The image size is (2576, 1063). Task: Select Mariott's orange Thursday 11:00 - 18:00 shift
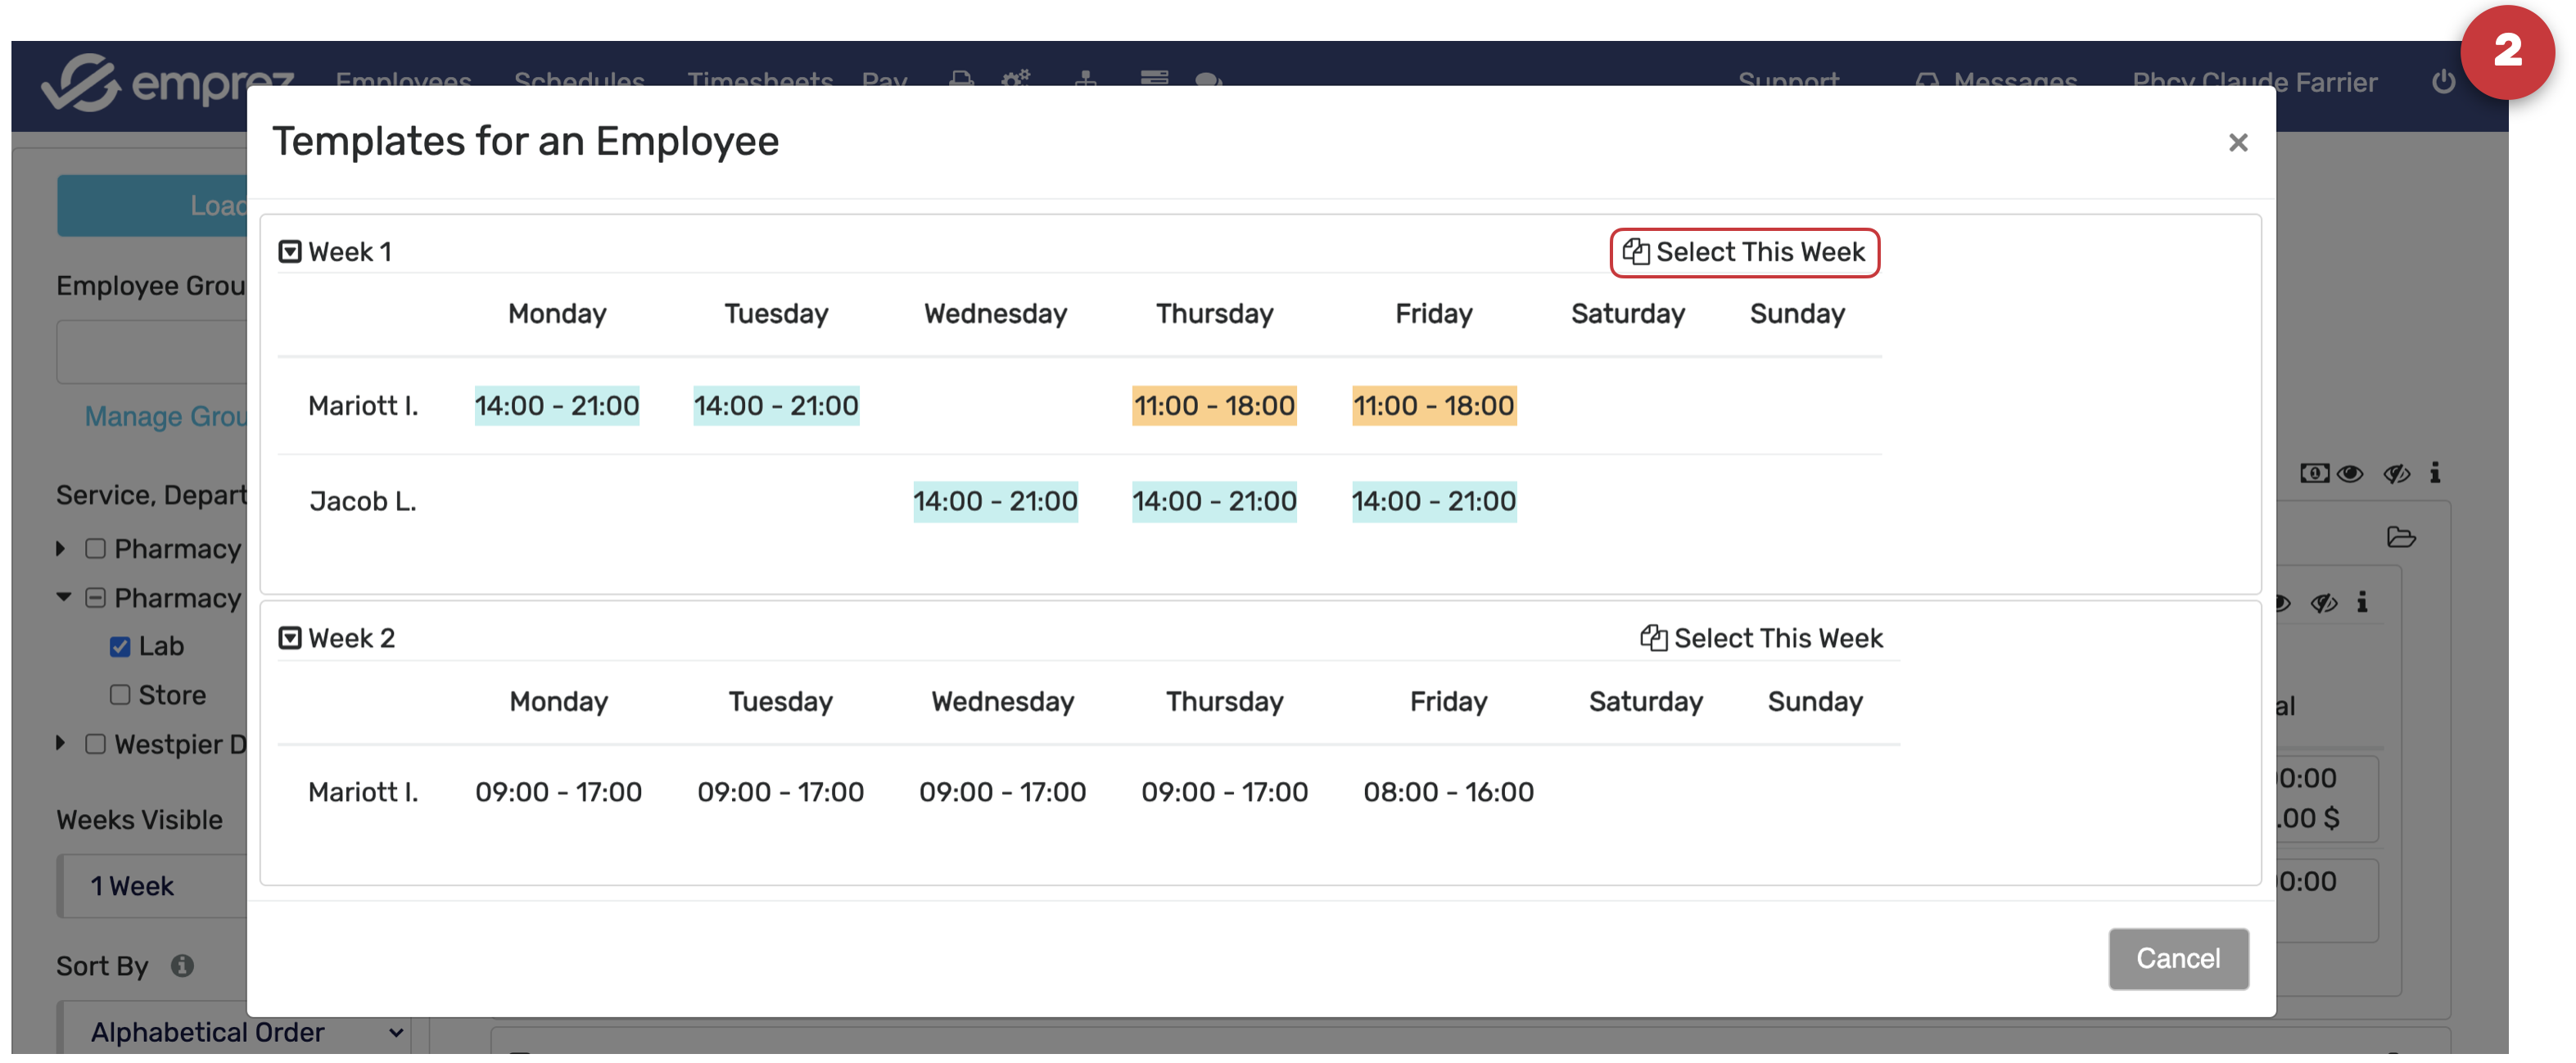tap(1214, 407)
